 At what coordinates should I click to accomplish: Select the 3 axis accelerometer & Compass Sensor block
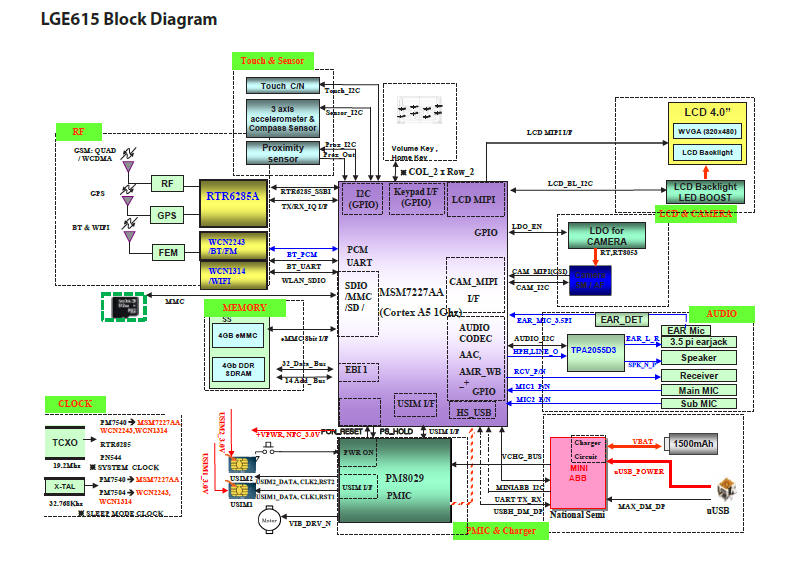[283, 118]
